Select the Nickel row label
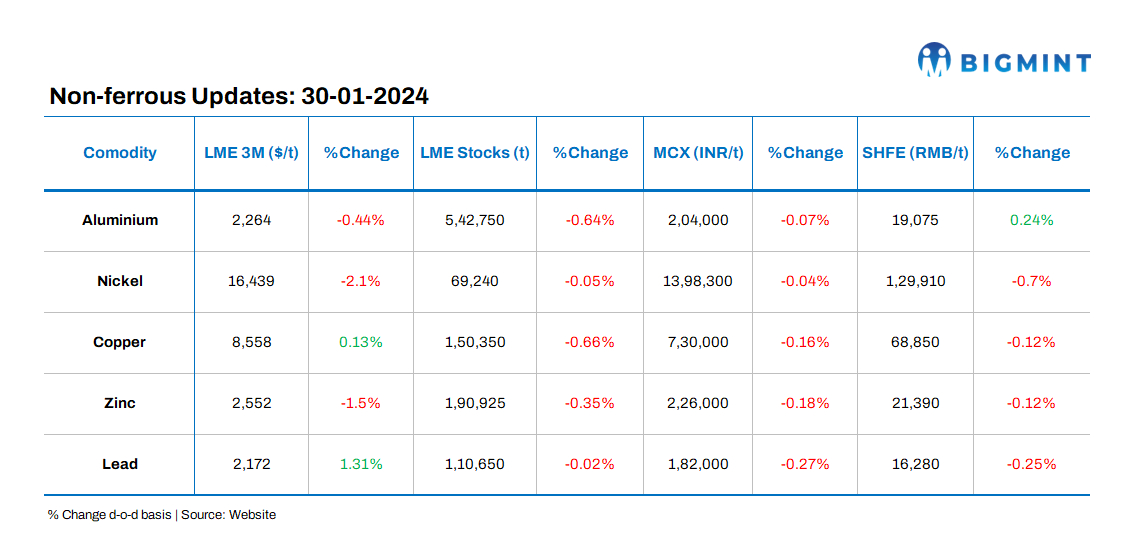1136x534 pixels. click(120, 281)
